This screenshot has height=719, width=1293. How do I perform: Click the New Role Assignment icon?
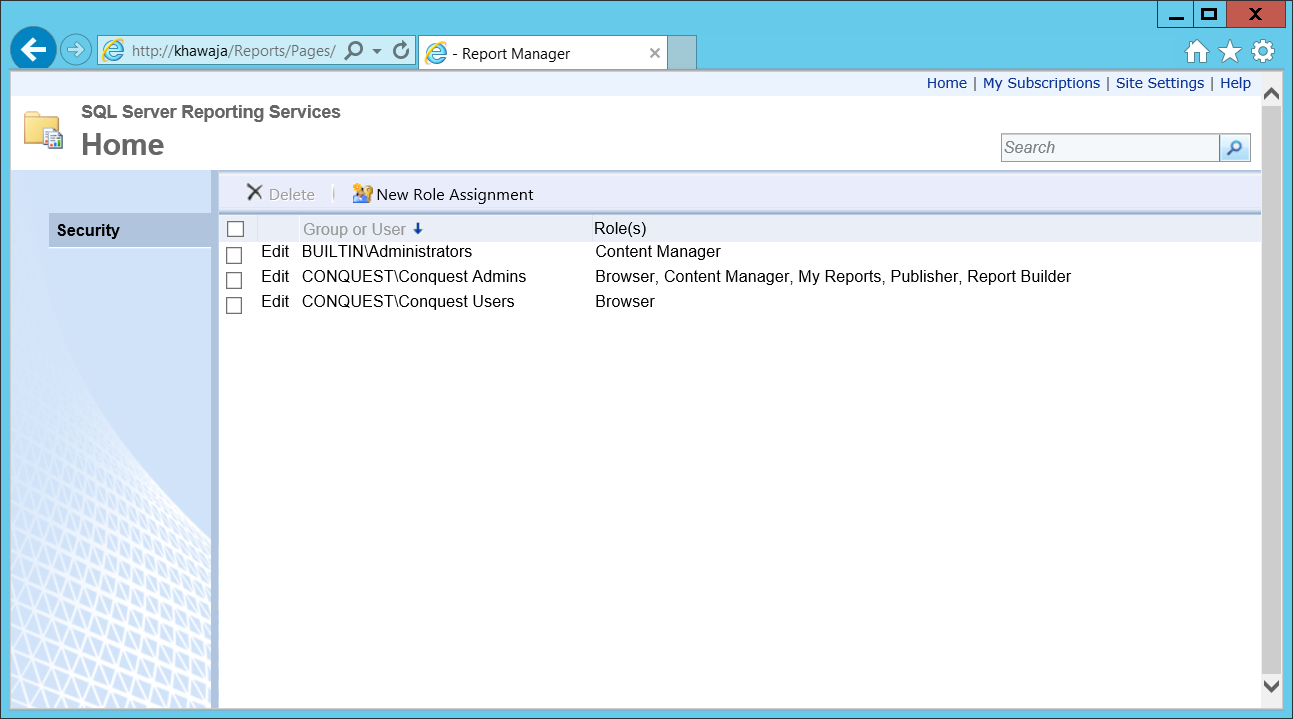(362, 194)
